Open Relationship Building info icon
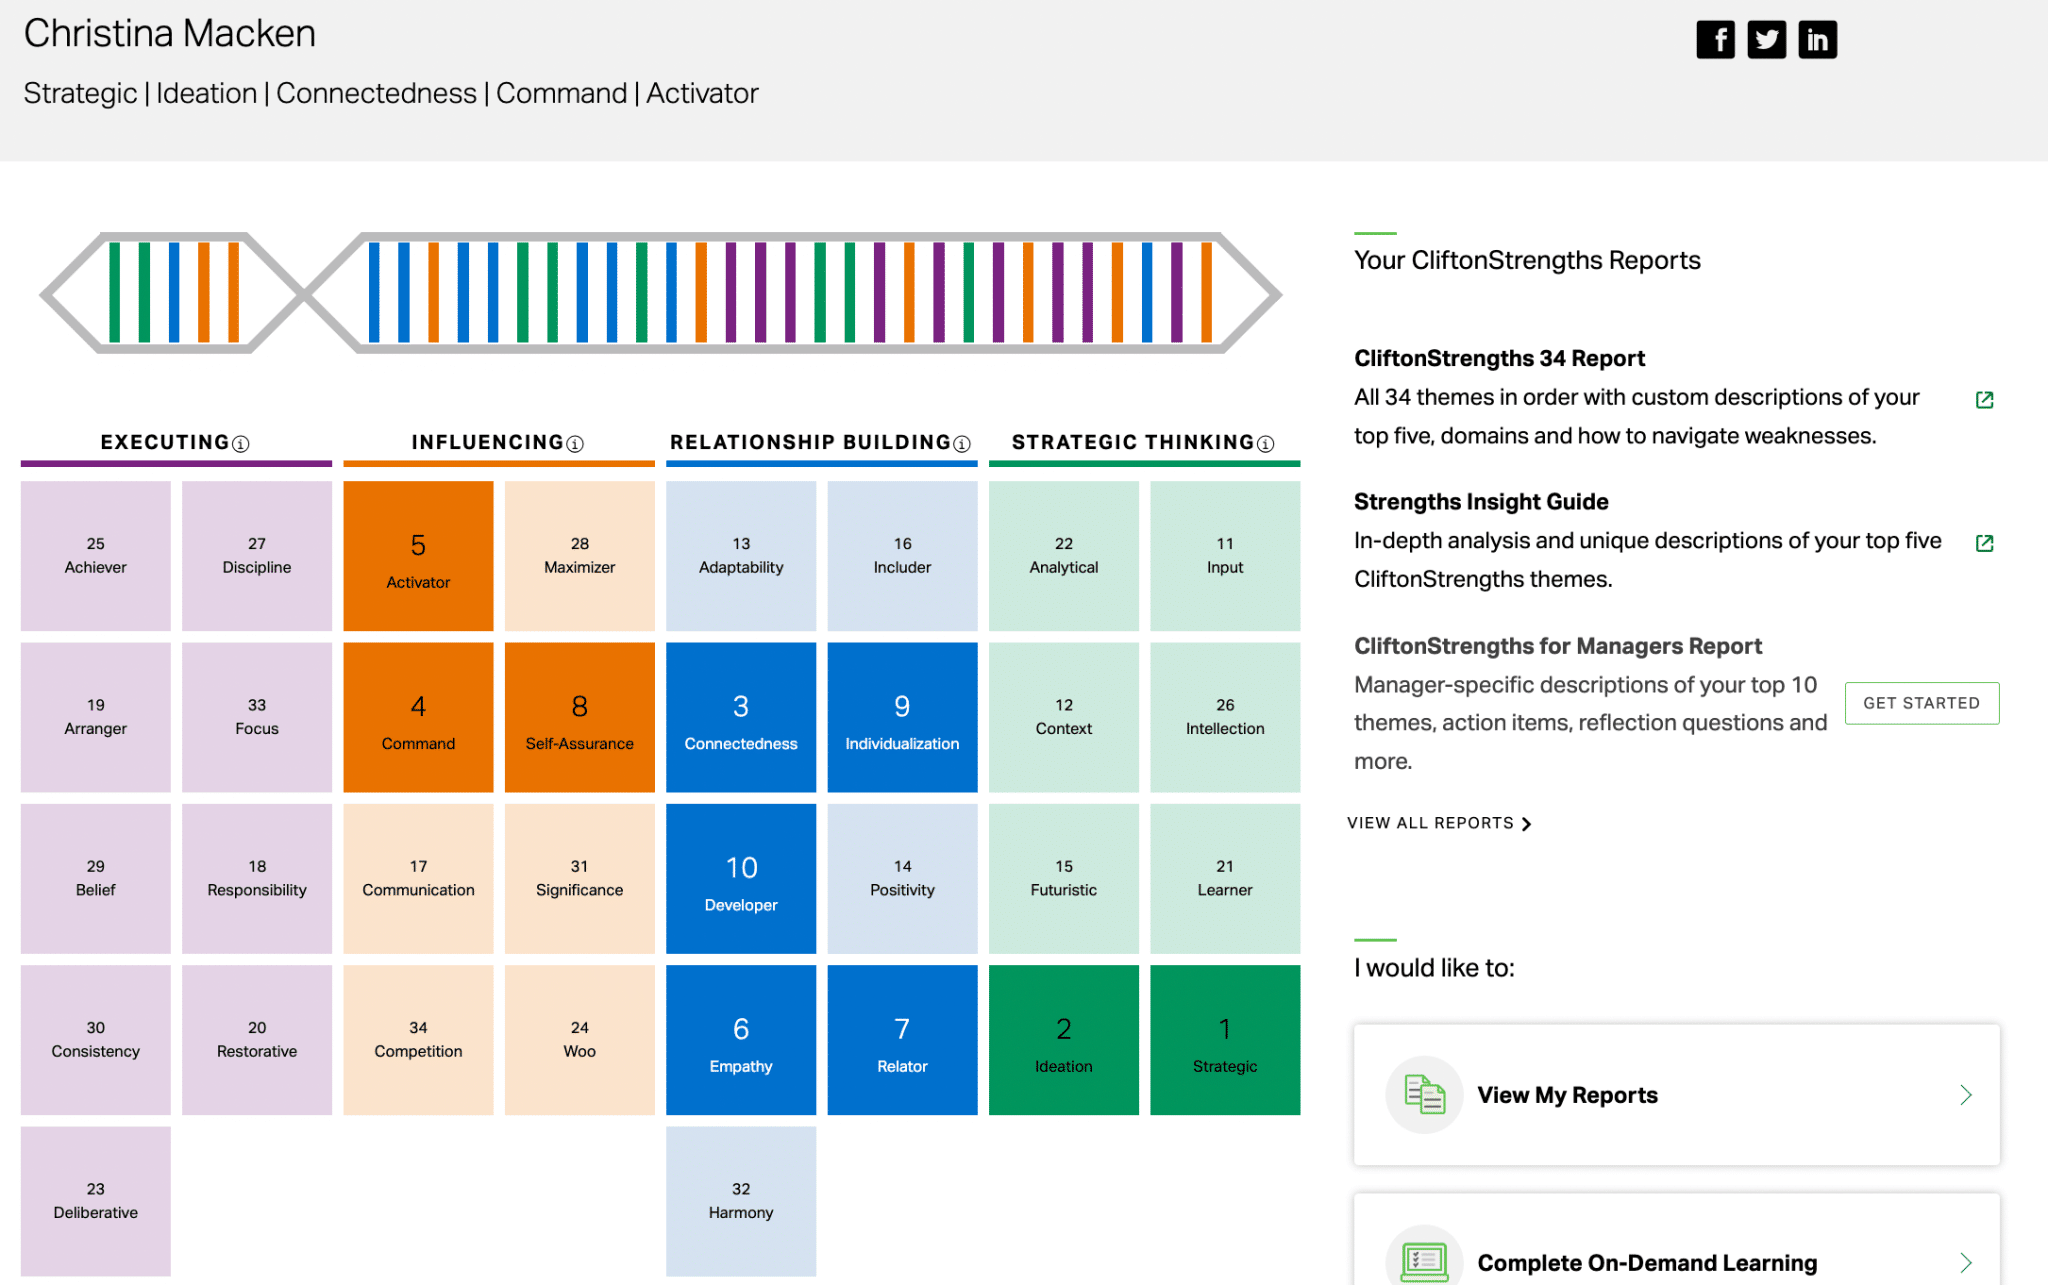This screenshot has height=1285, width=2048. click(x=962, y=444)
